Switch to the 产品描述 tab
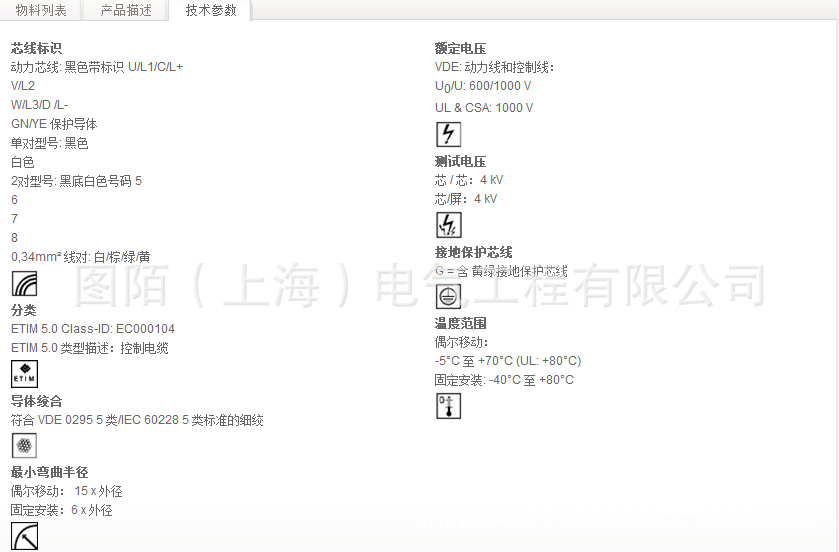The height and width of the screenshot is (552, 839). point(126,10)
